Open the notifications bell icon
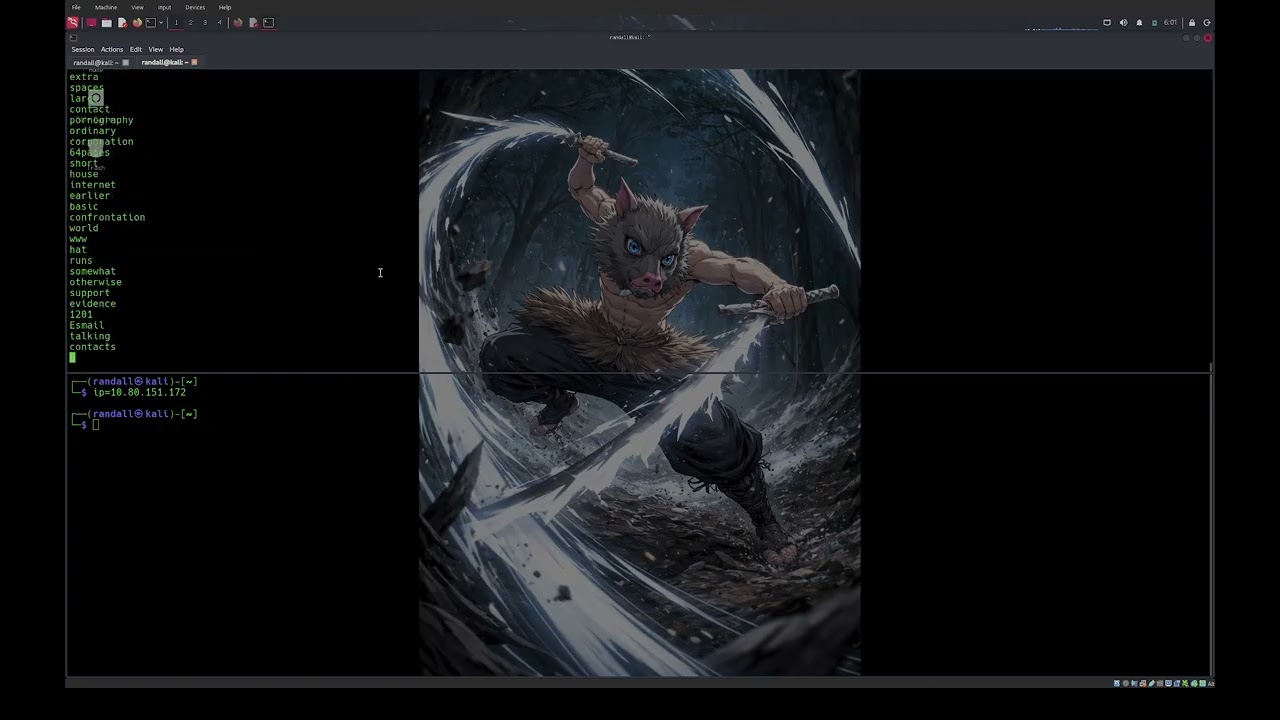1280x720 pixels. [1139, 22]
